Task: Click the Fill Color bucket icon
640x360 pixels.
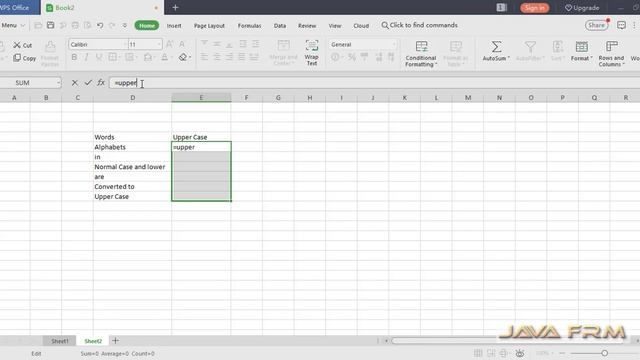Action: 148,57
